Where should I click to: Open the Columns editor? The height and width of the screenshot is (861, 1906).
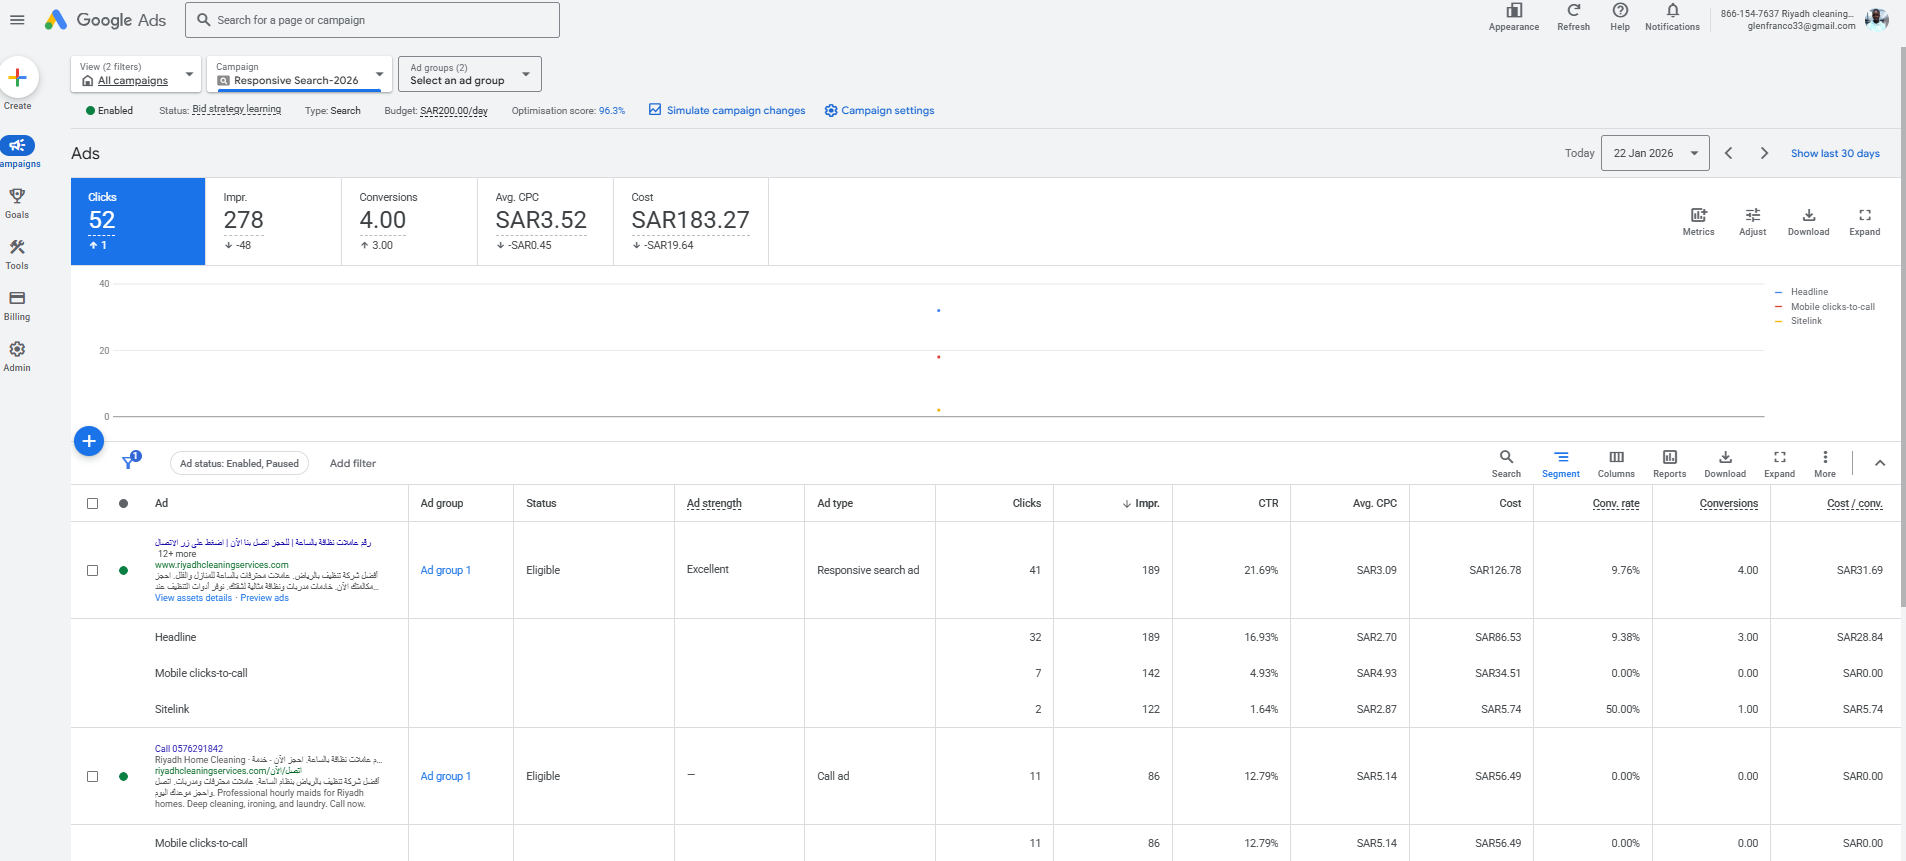coord(1616,463)
